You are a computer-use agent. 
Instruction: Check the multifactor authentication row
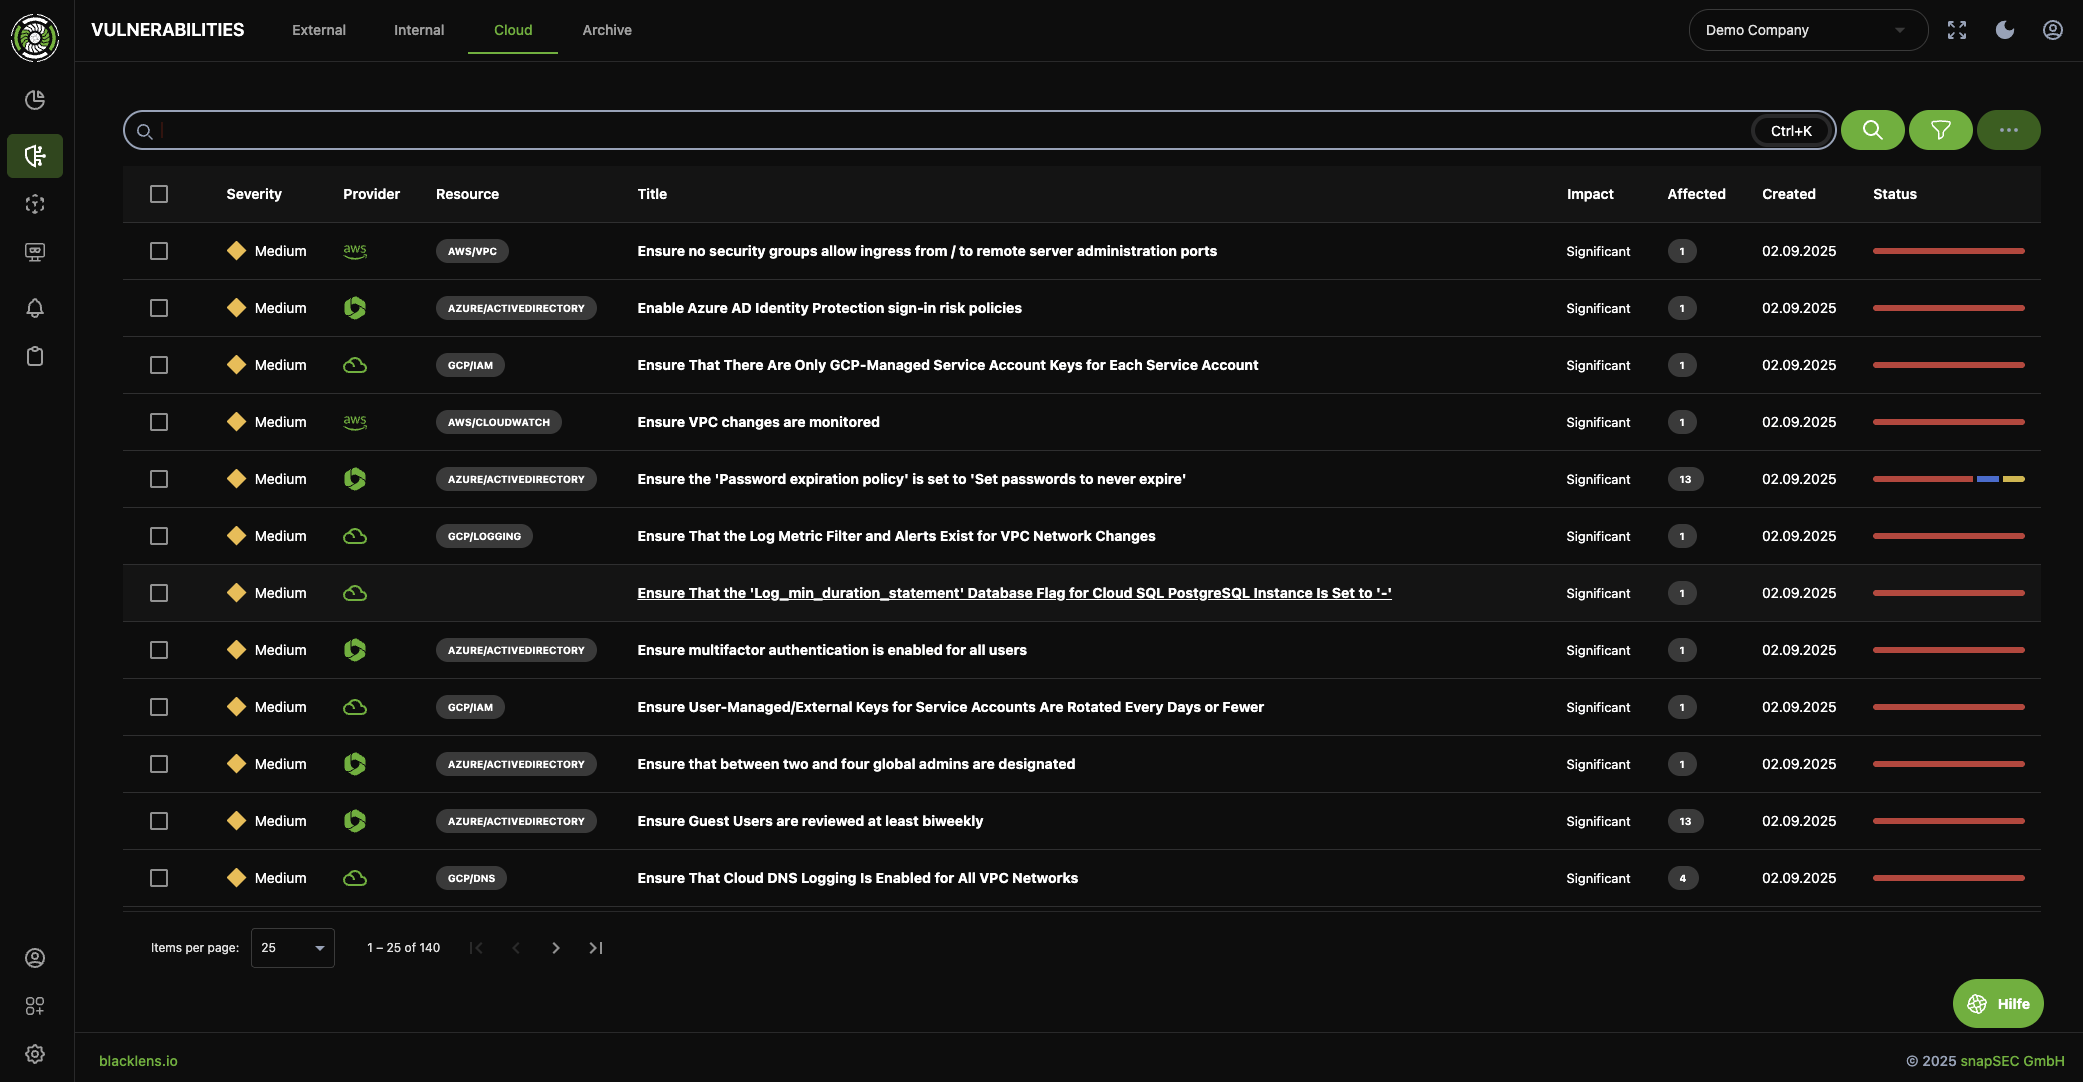coord(159,650)
